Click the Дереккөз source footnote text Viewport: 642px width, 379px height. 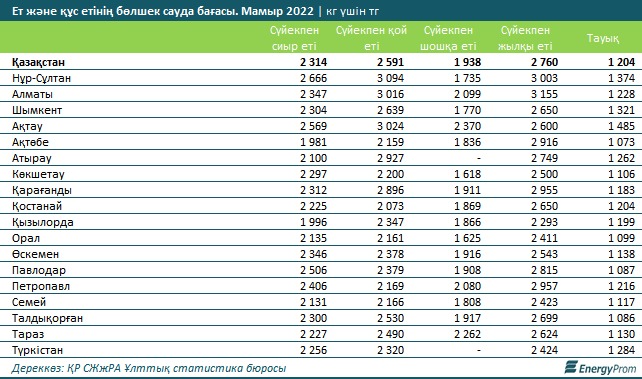coord(149,369)
